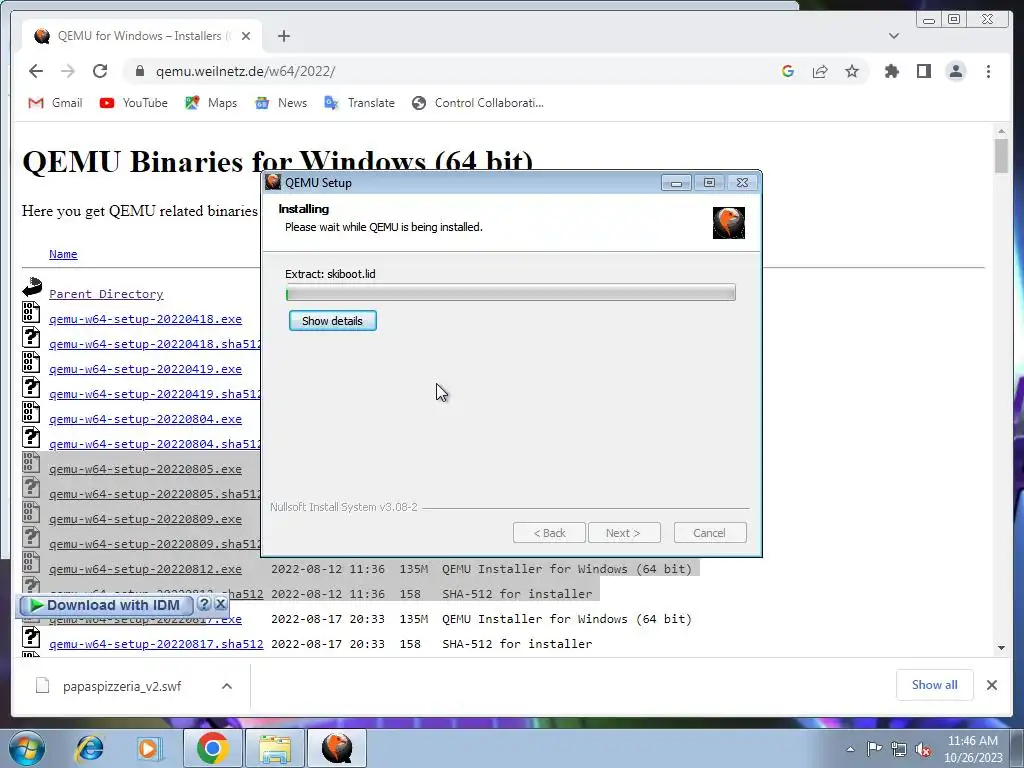Image resolution: width=1024 pixels, height=768 pixels.
Task: Click Show all downloads
Action: pos(935,685)
